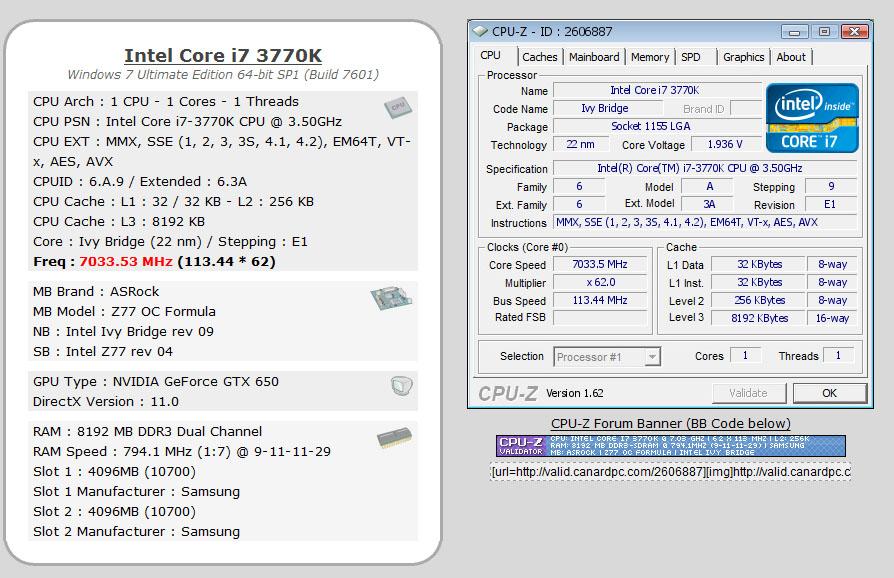
Task: Click the CPU-Z Validator forum banner
Action: (x=670, y=446)
